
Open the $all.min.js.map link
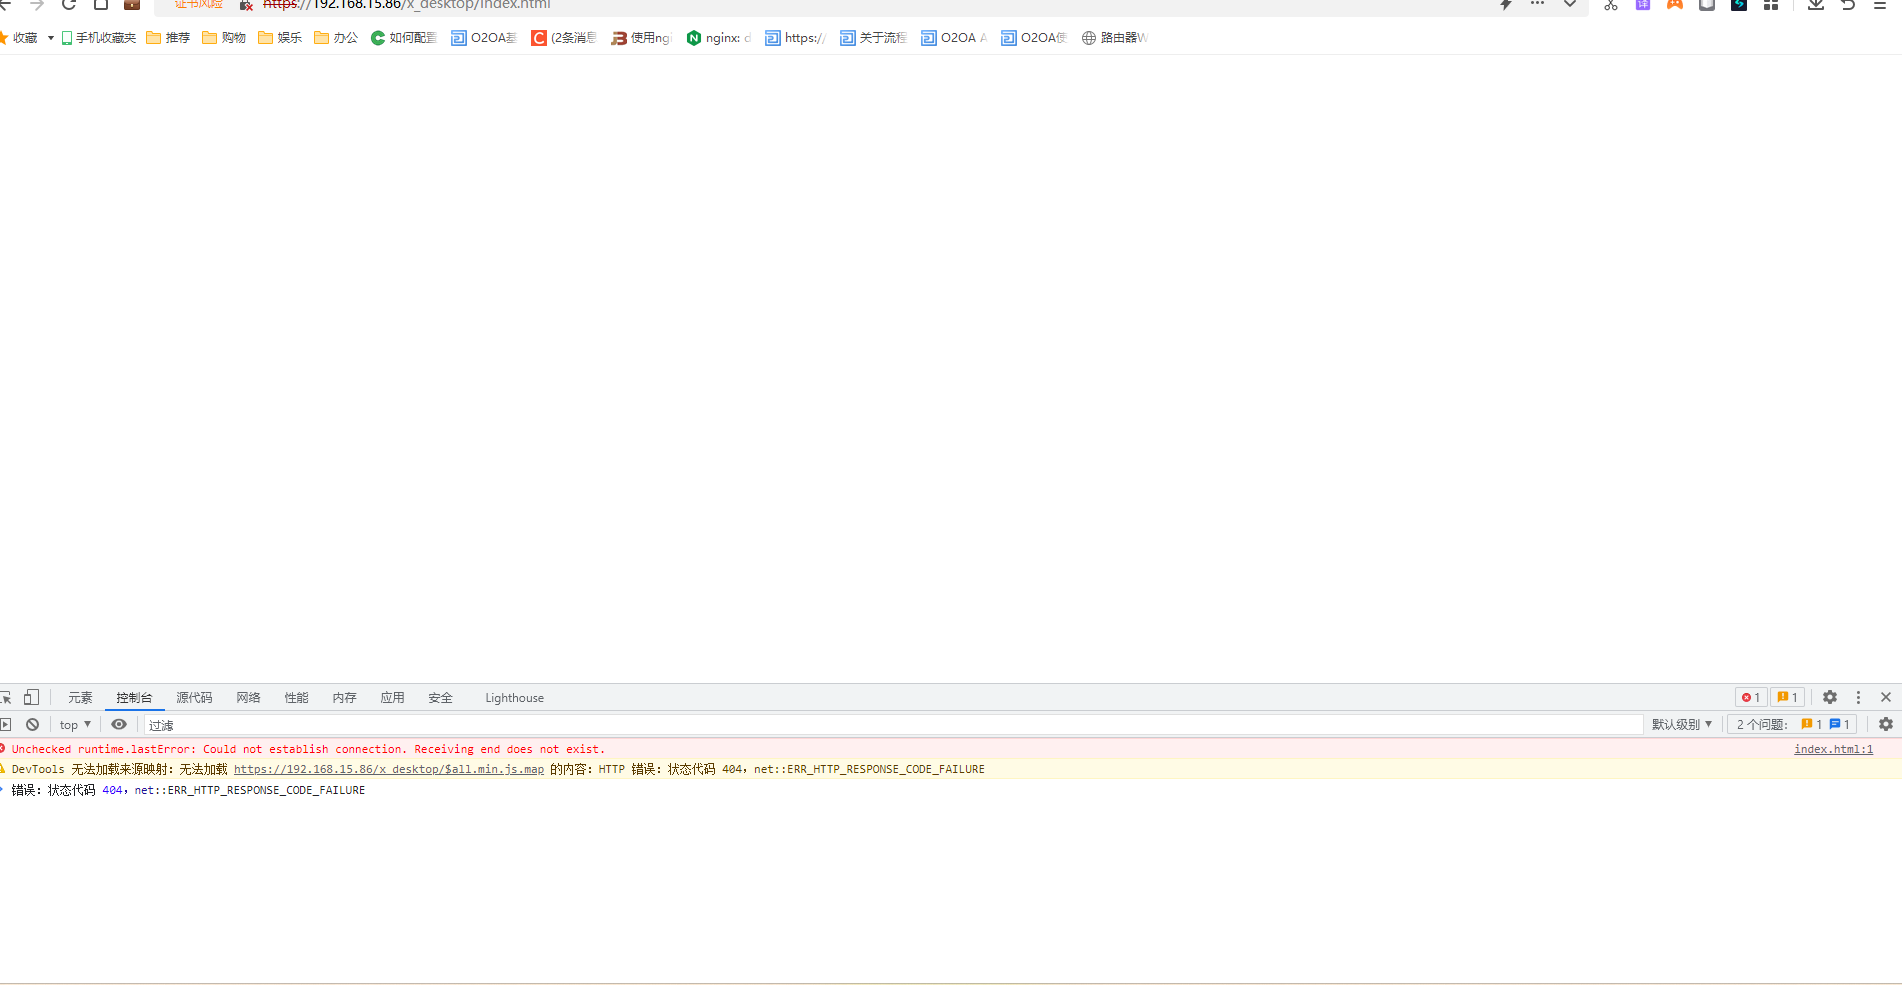[x=388, y=769]
